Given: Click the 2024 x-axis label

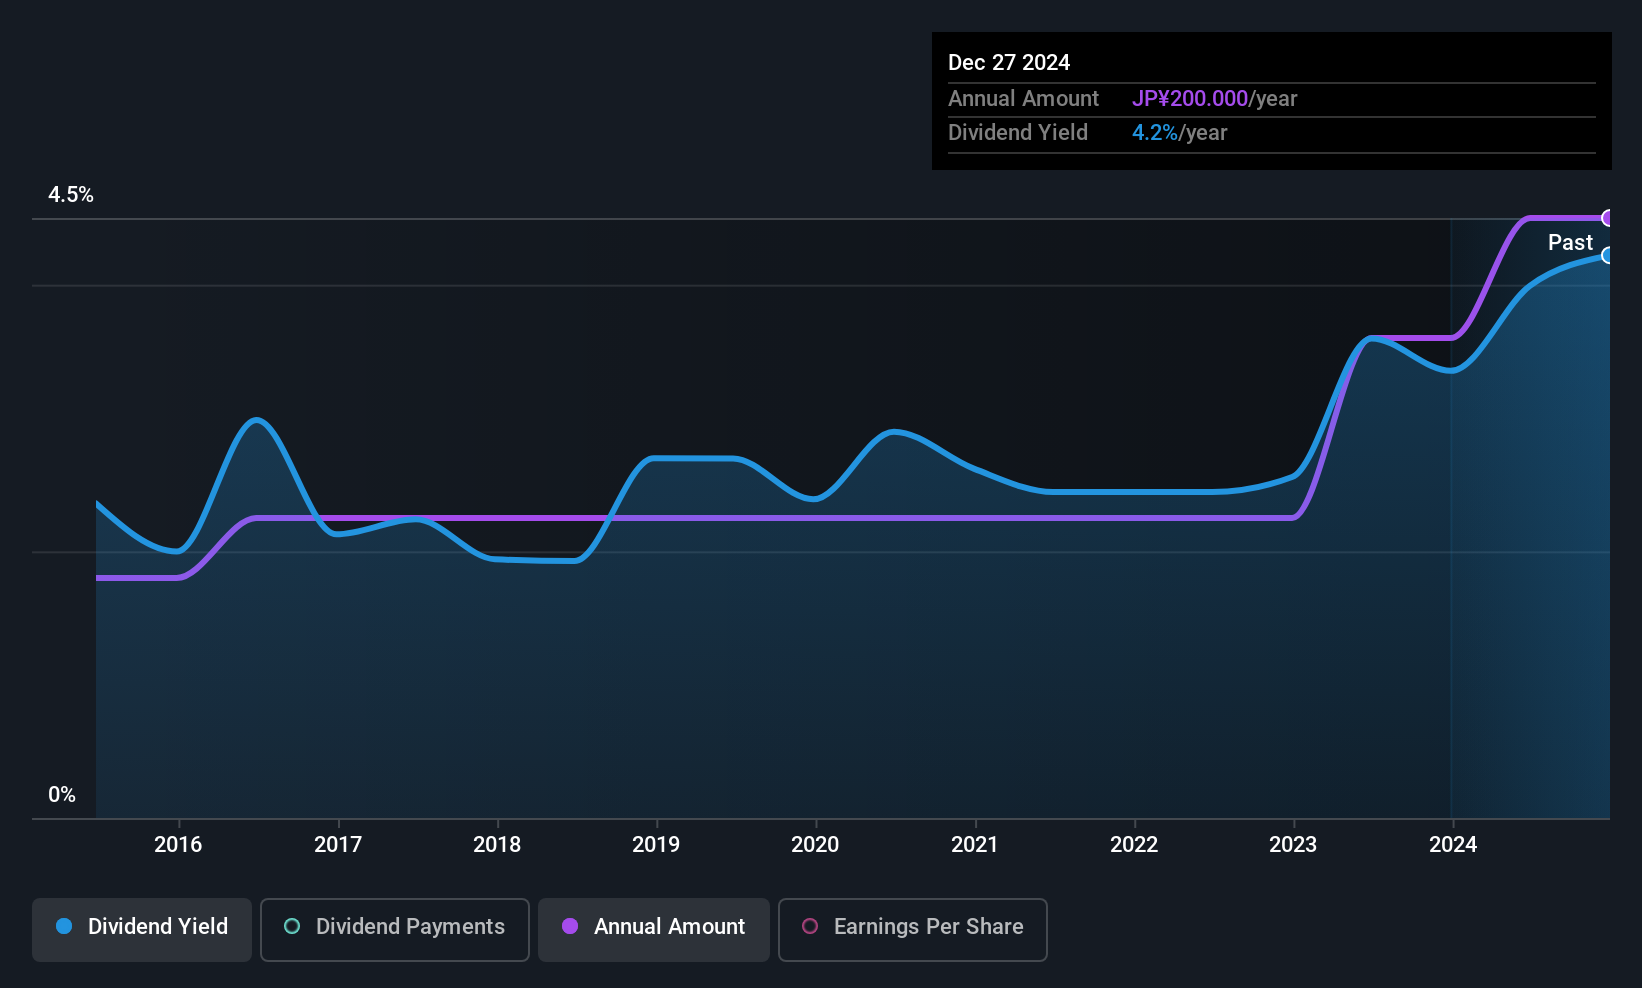Looking at the screenshot, I should [x=1453, y=844].
